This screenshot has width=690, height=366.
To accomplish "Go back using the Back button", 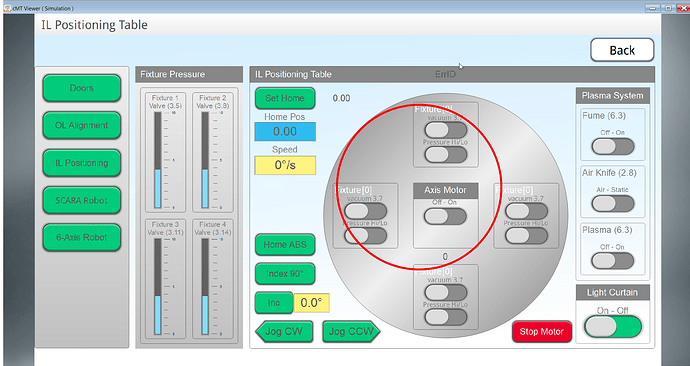I will [x=622, y=50].
